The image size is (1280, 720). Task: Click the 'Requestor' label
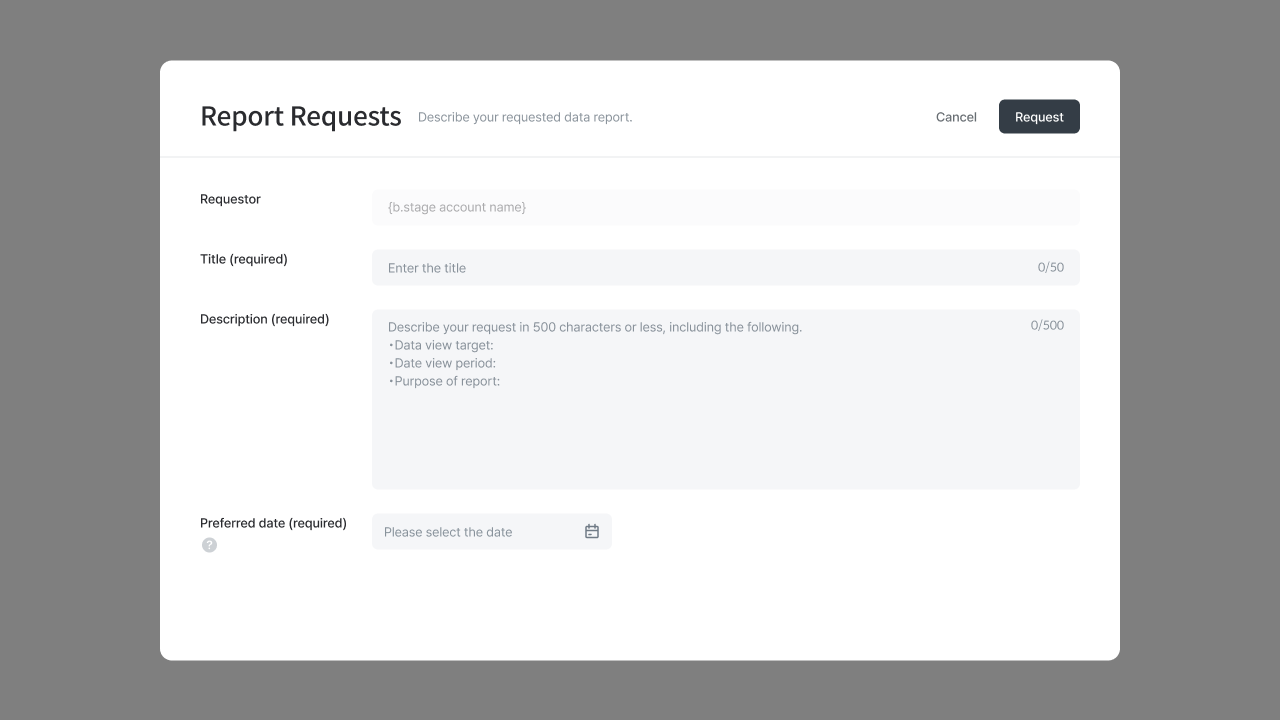(230, 199)
